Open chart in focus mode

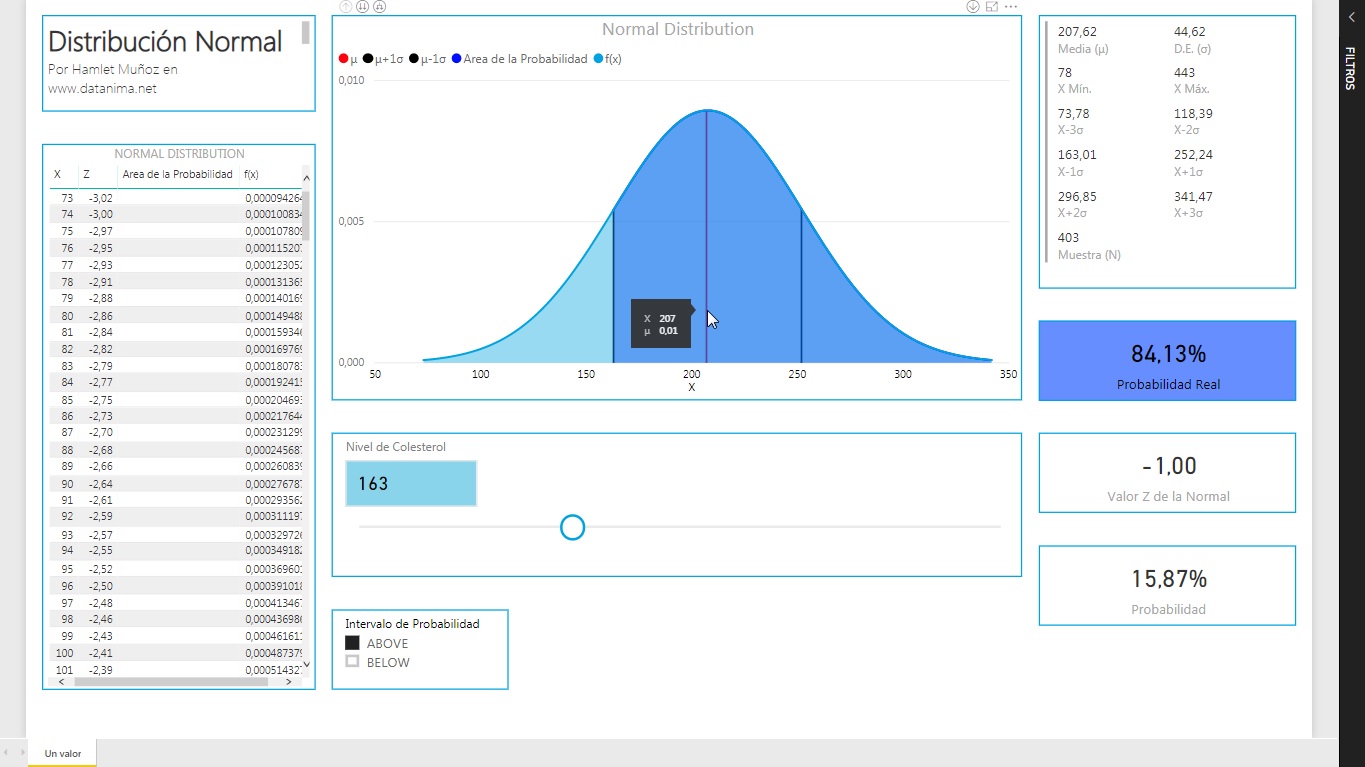pos(992,7)
